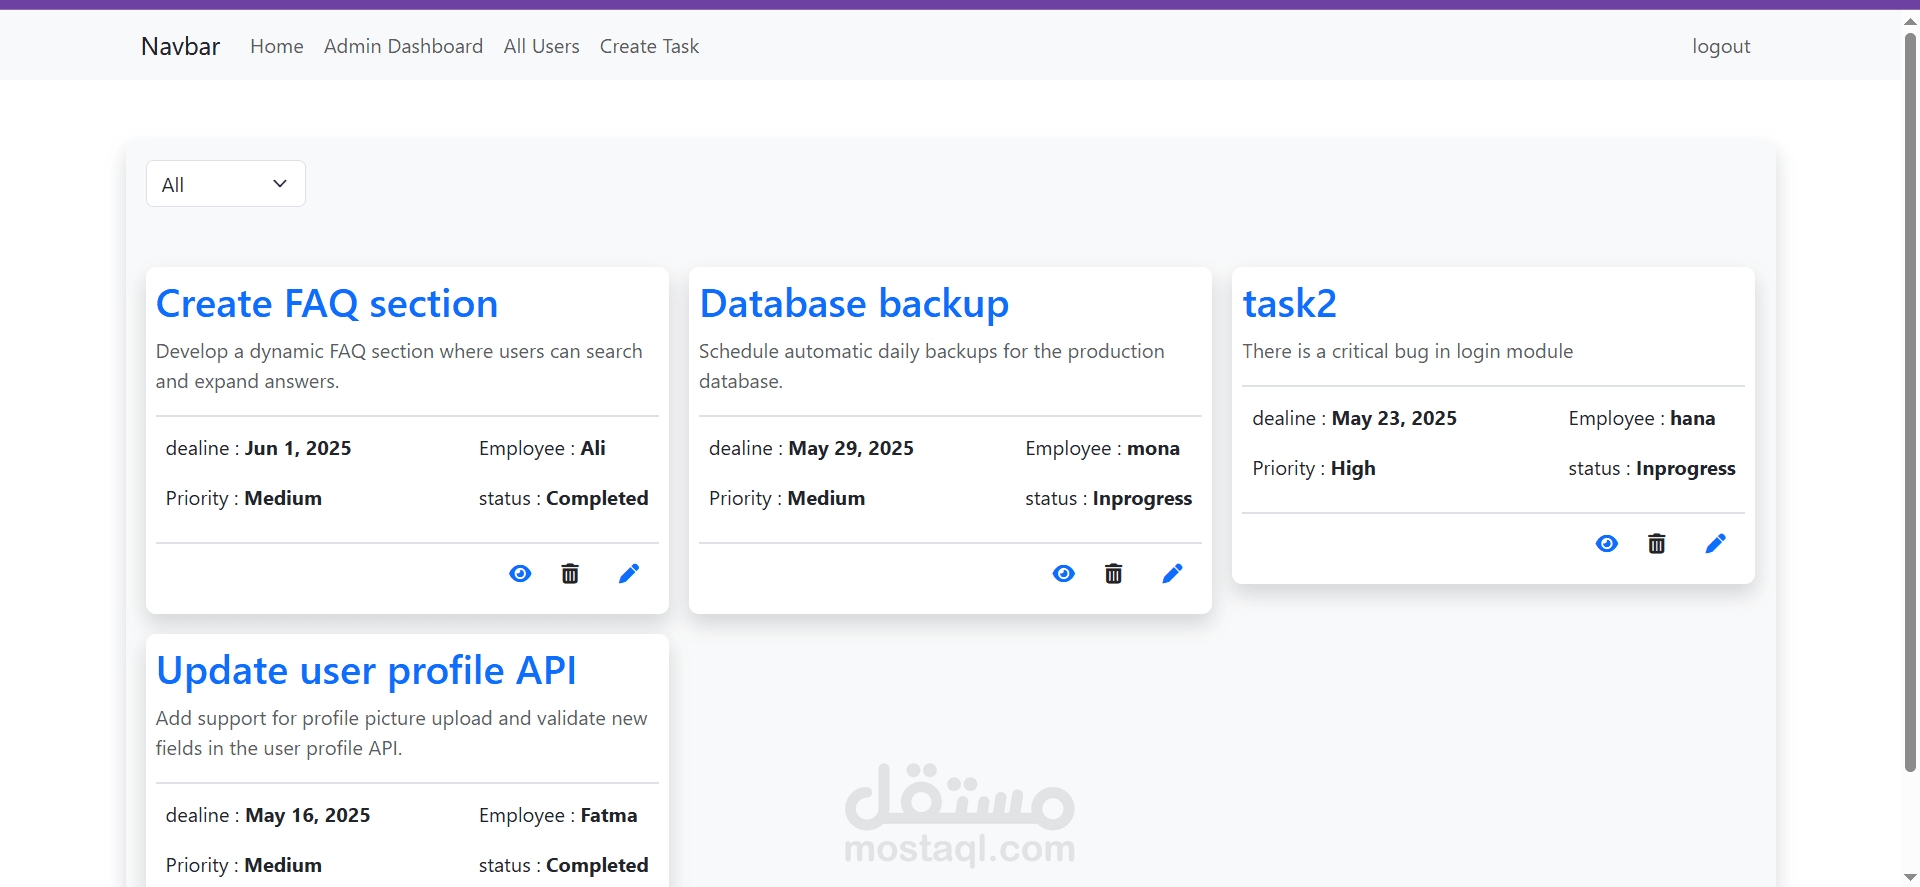Open the Database backup title

click(854, 304)
